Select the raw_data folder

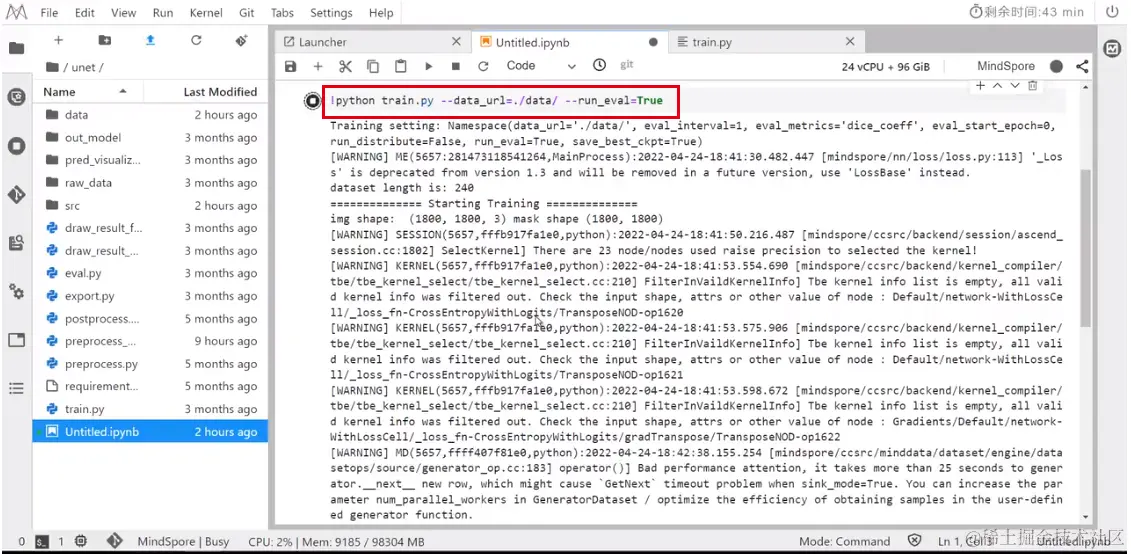click(x=151, y=183)
